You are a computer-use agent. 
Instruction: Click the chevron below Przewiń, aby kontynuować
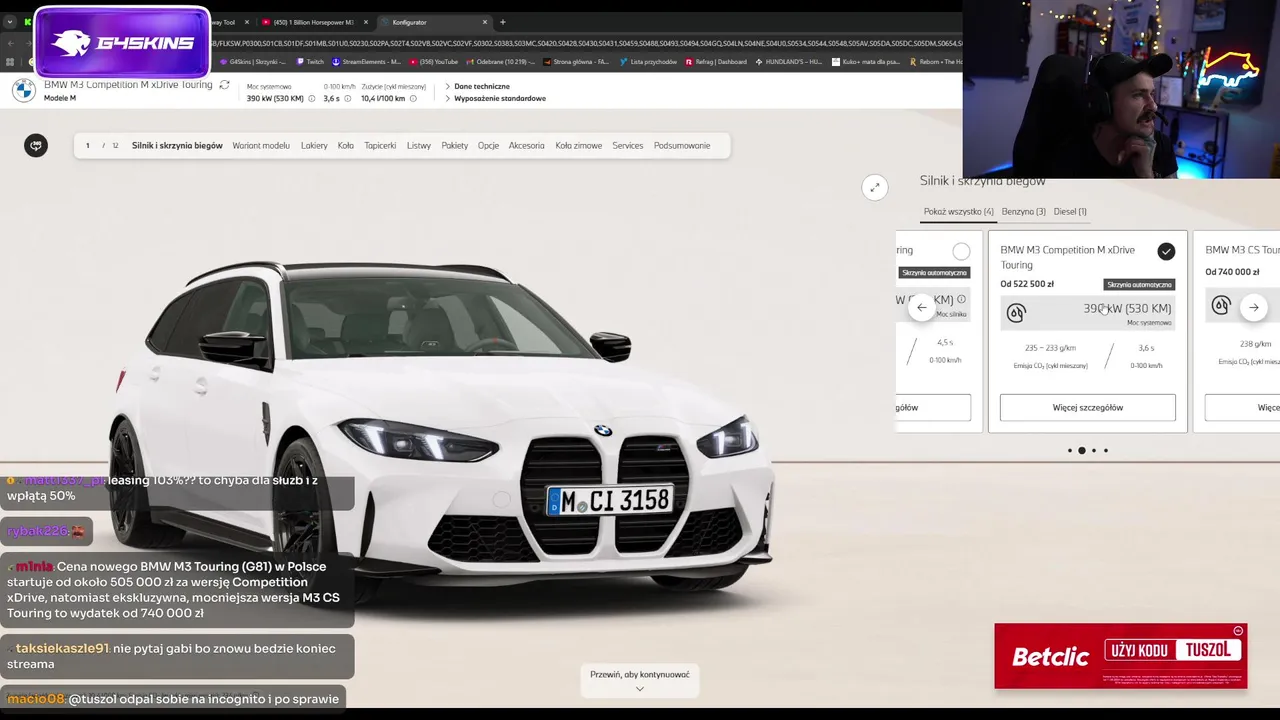tap(640, 688)
